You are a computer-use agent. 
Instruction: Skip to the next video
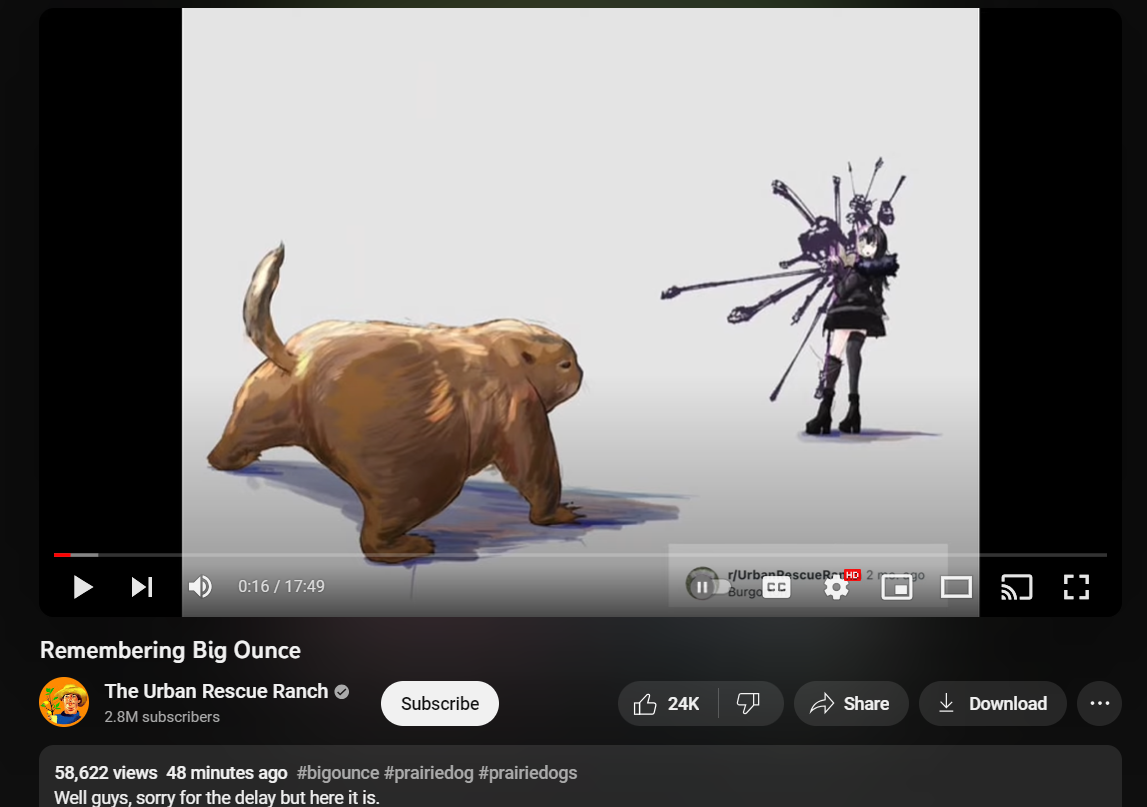pos(142,587)
